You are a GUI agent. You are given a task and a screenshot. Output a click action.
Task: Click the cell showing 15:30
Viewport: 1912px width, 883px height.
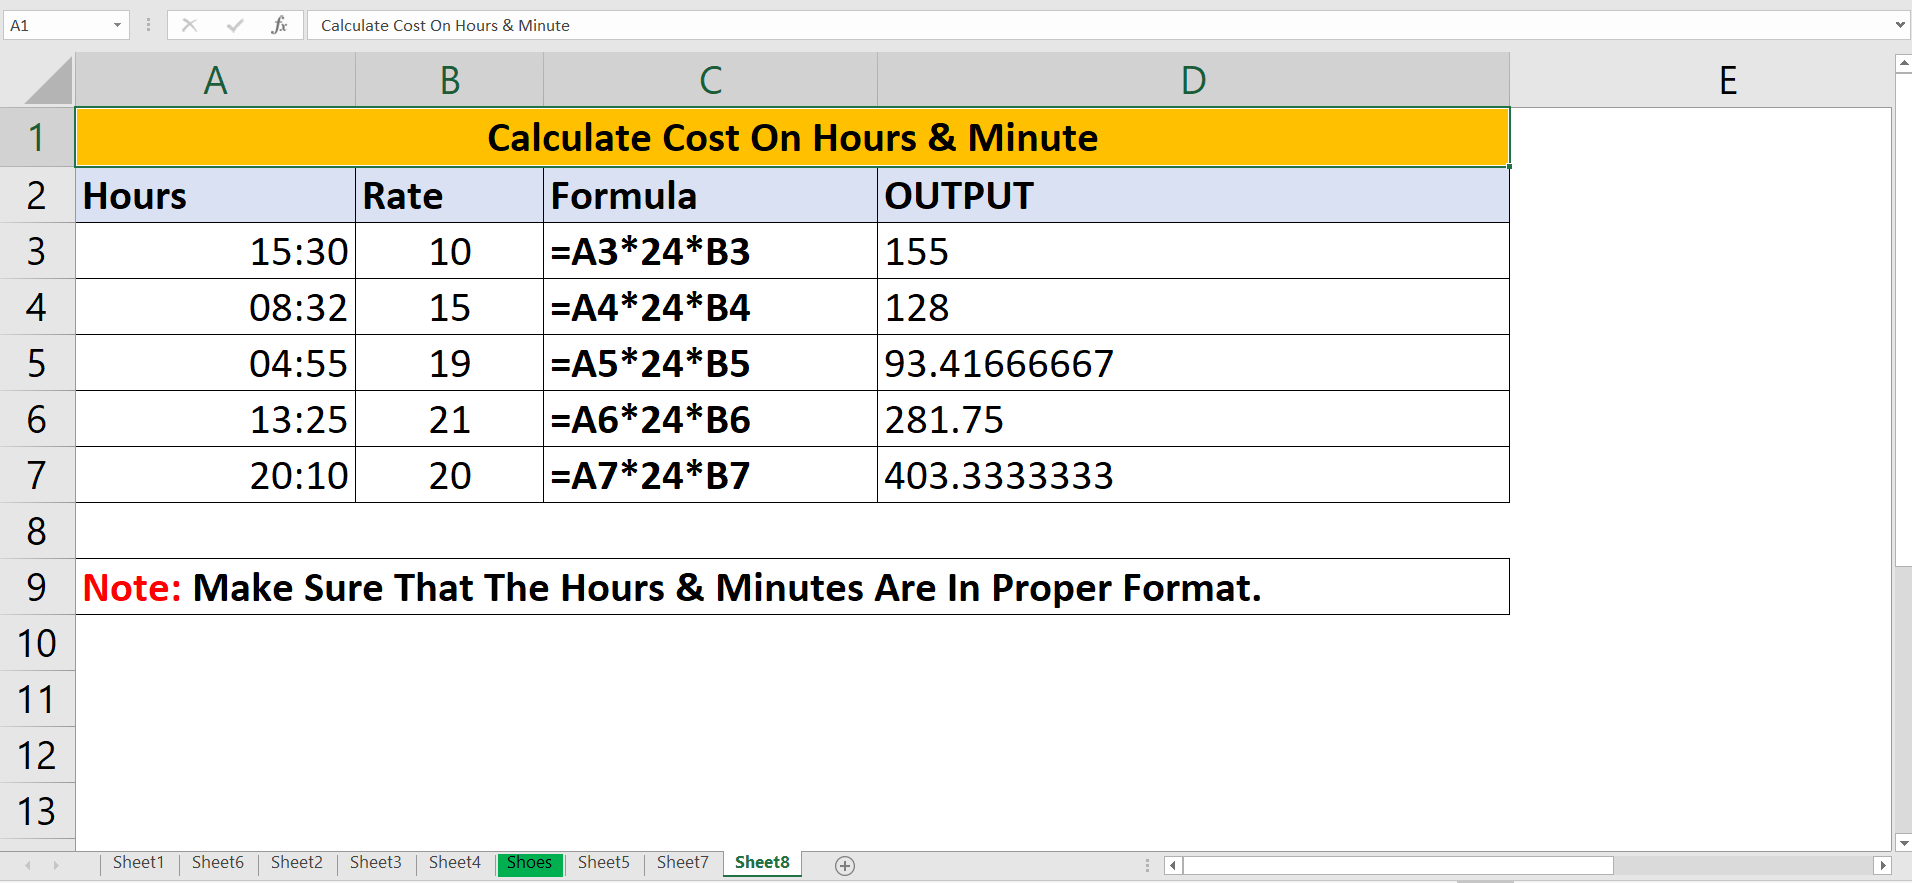(x=215, y=251)
